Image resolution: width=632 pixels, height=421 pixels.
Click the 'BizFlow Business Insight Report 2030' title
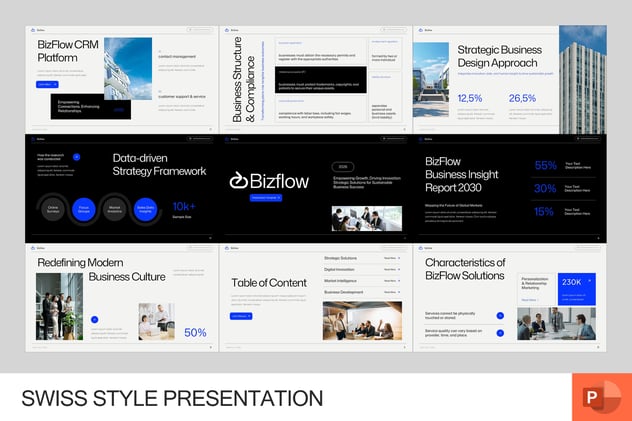click(x=462, y=174)
